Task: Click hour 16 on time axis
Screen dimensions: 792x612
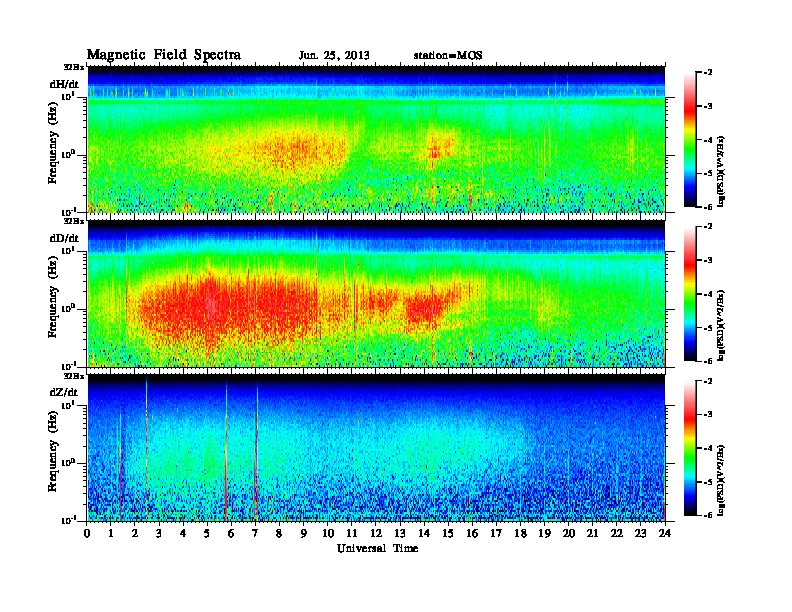Action: (x=472, y=534)
